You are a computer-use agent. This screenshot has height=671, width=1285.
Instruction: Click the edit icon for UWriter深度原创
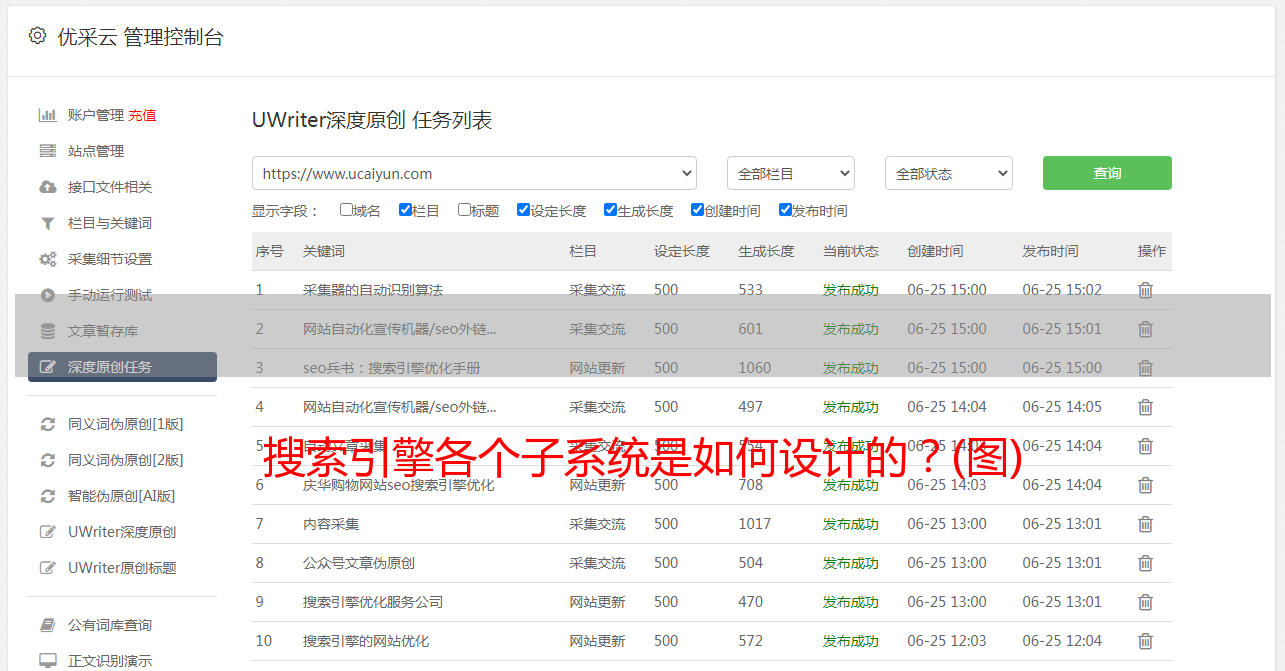point(47,532)
